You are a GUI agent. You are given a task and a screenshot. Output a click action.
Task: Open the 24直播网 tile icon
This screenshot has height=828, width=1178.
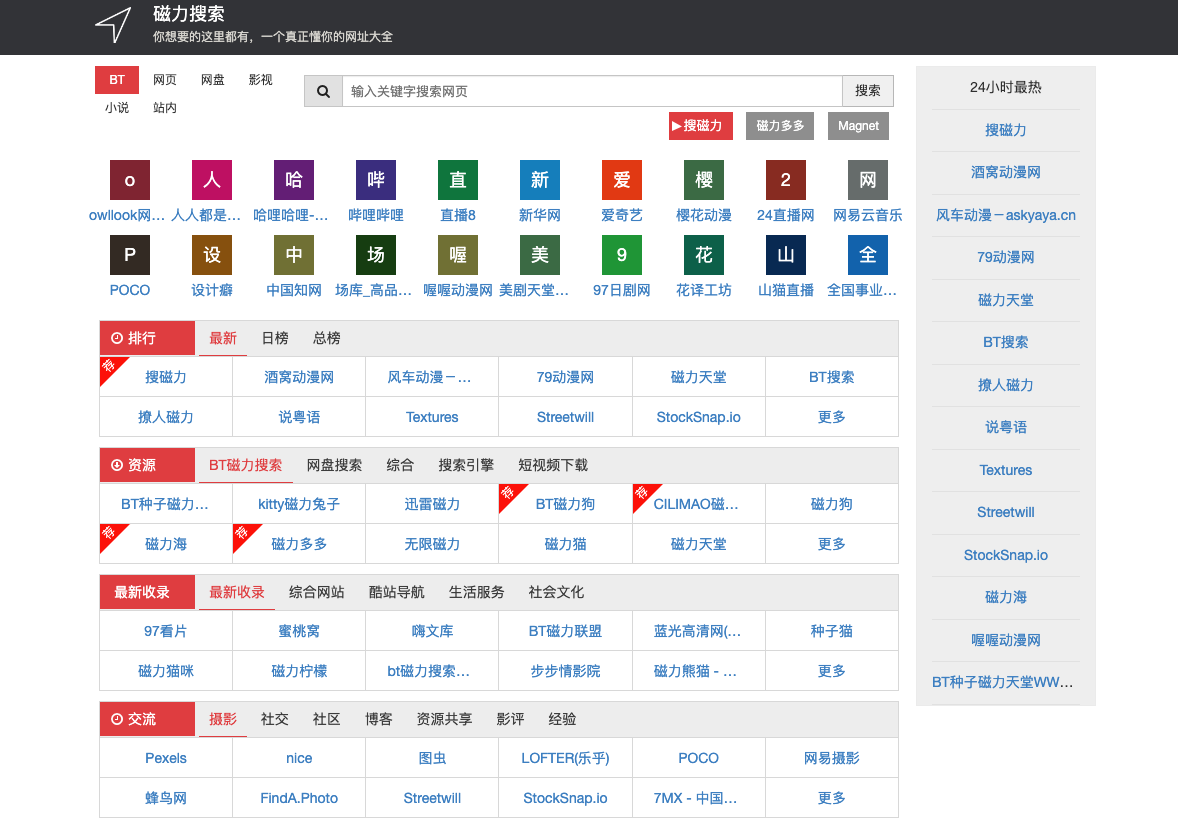click(x=785, y=180)
